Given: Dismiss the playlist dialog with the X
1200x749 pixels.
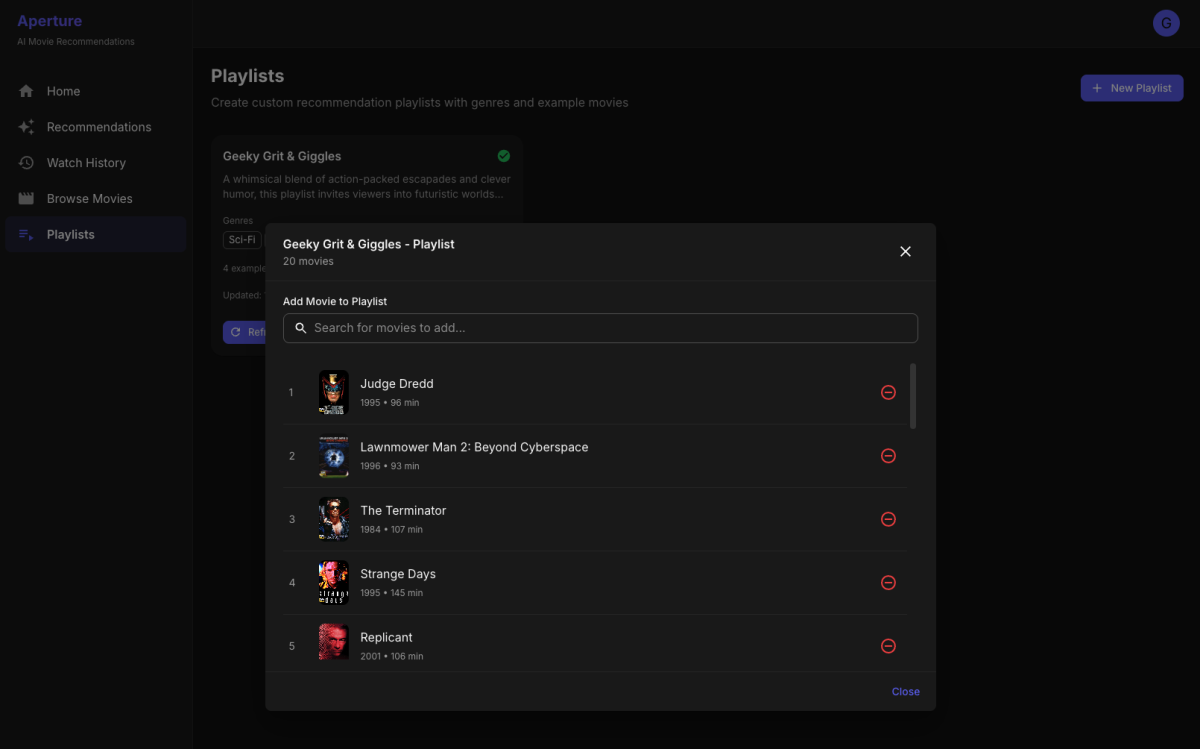Looking at the screenshot, I should pyautogui.click(x=905, y=251).
